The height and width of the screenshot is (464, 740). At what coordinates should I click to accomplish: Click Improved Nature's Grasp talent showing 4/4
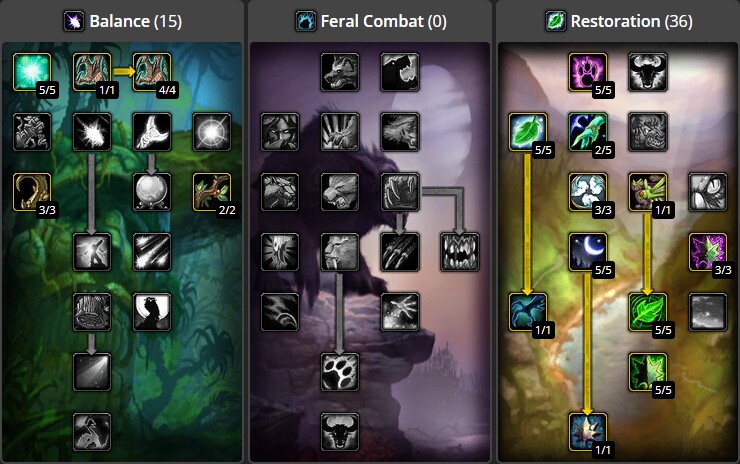click(x=151, y=72)
